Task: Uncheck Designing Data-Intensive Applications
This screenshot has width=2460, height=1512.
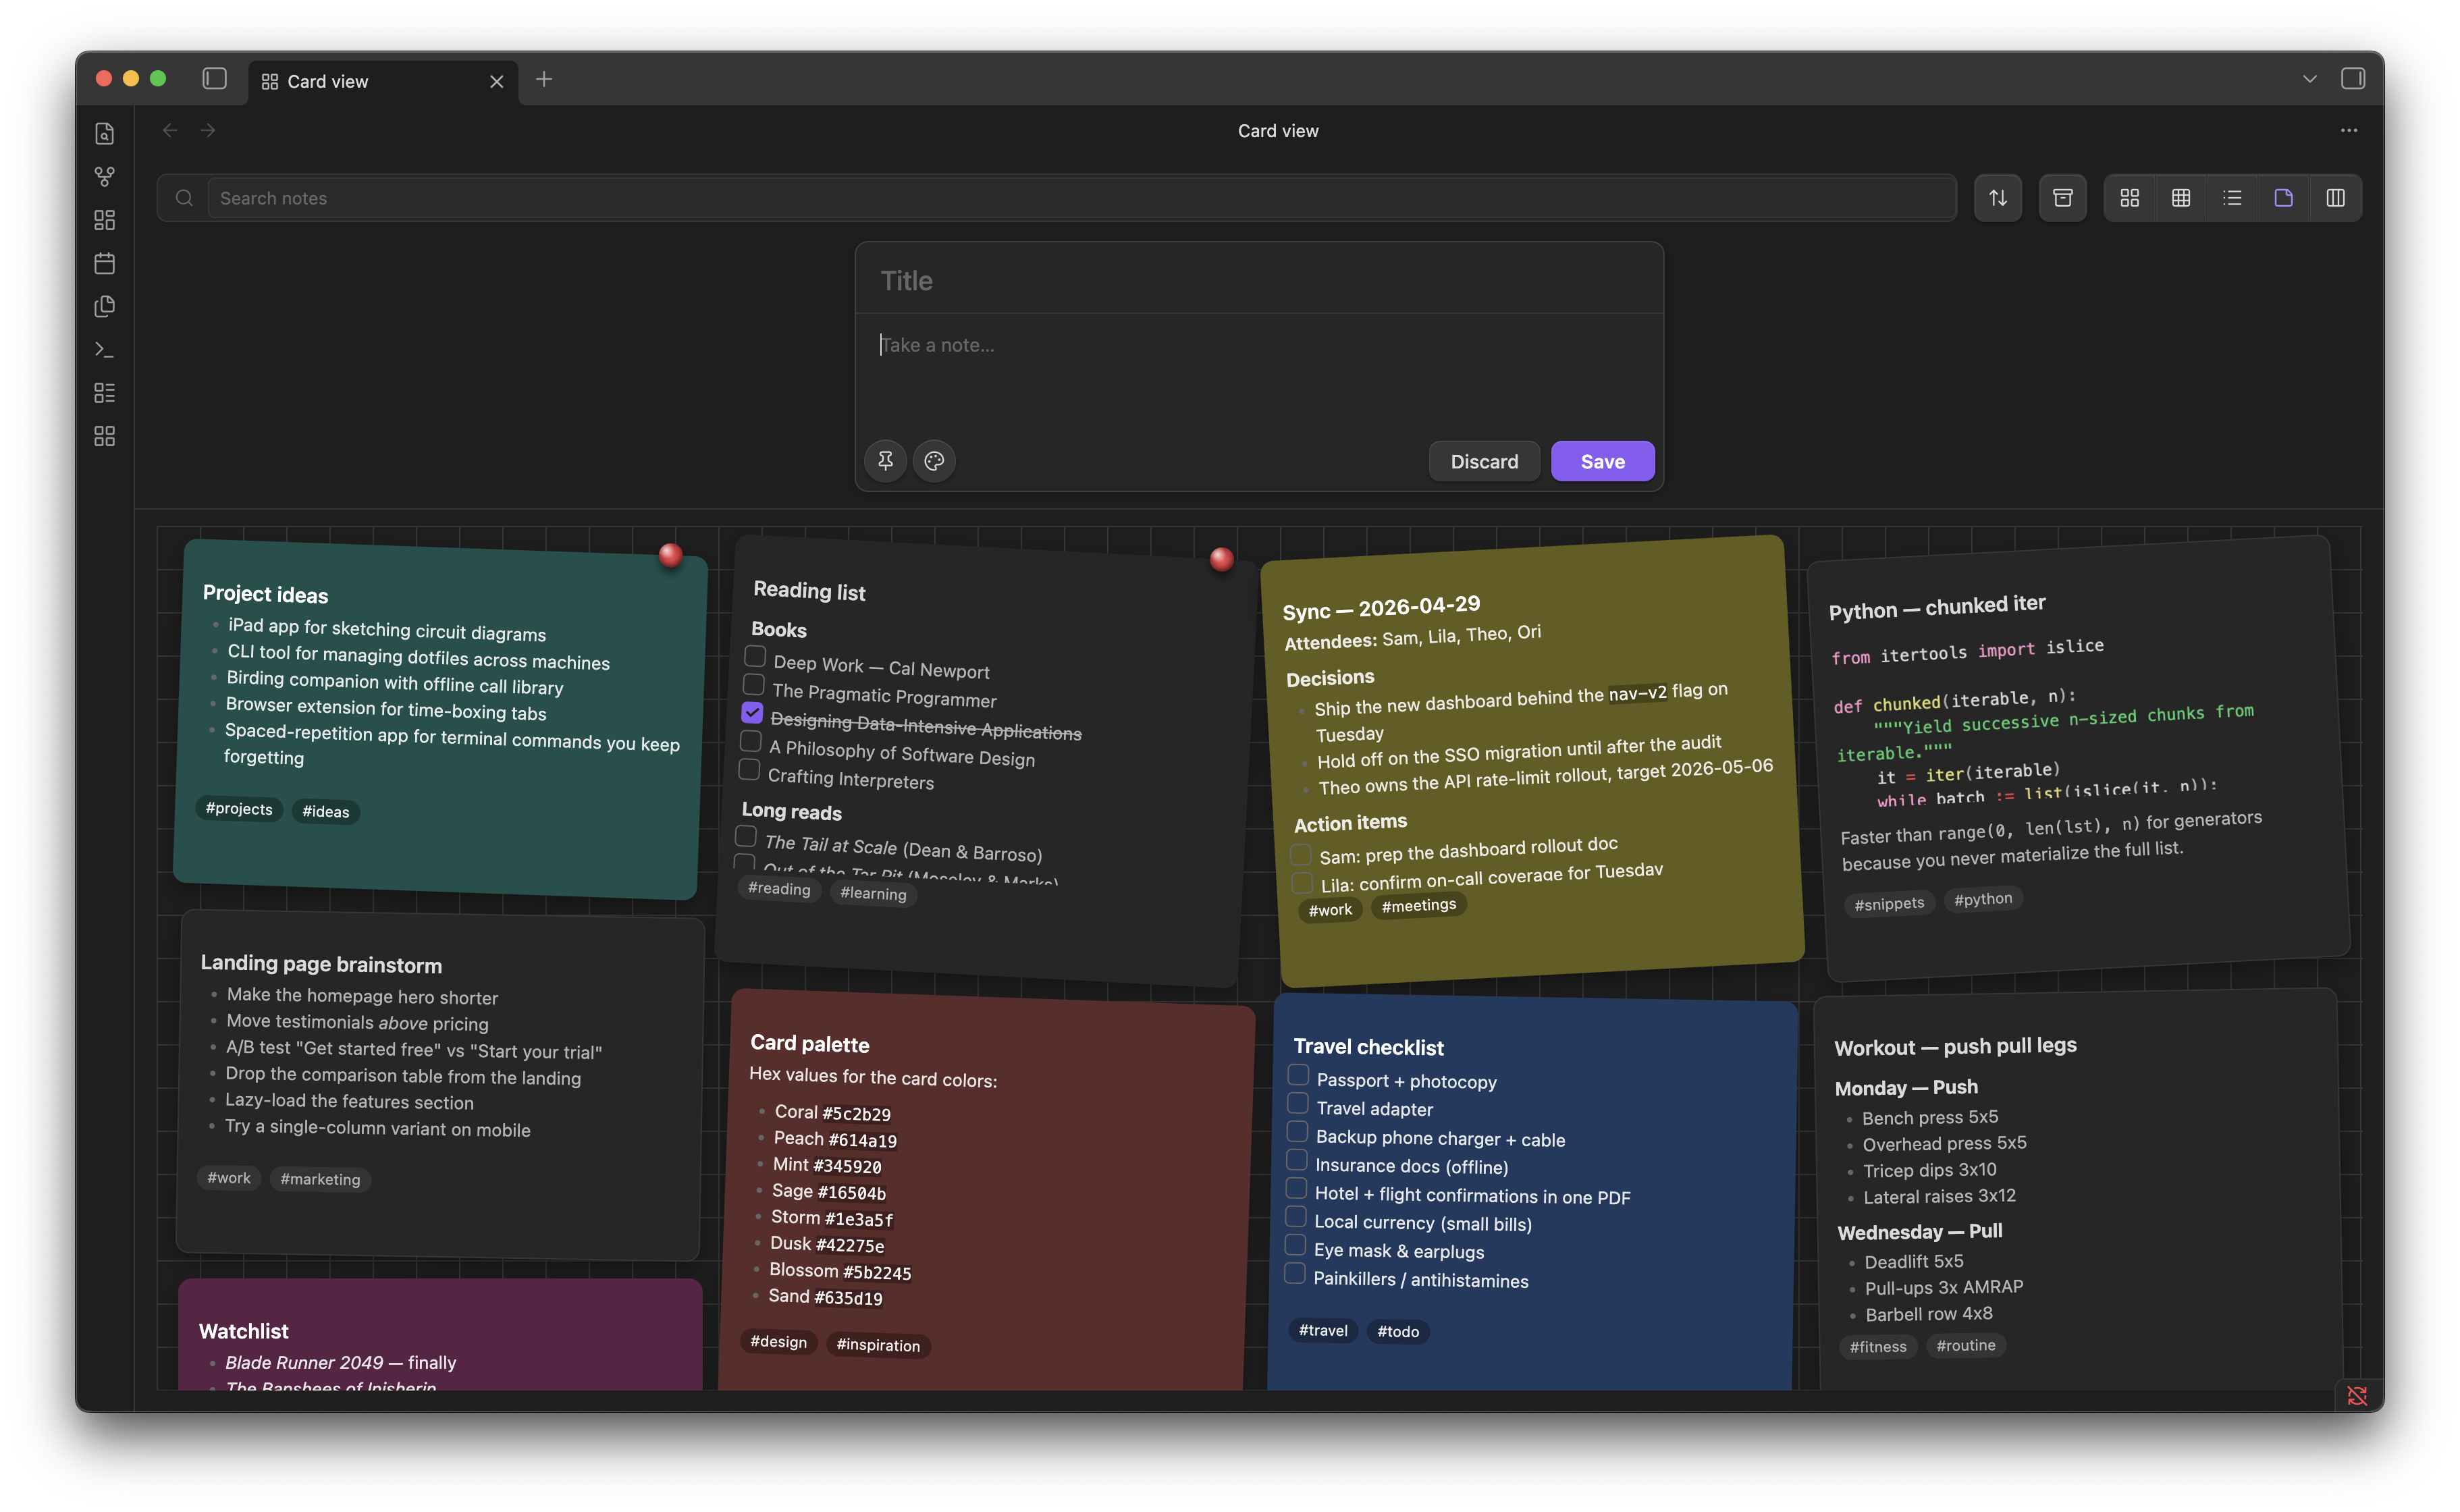Action: pos(752,713)
